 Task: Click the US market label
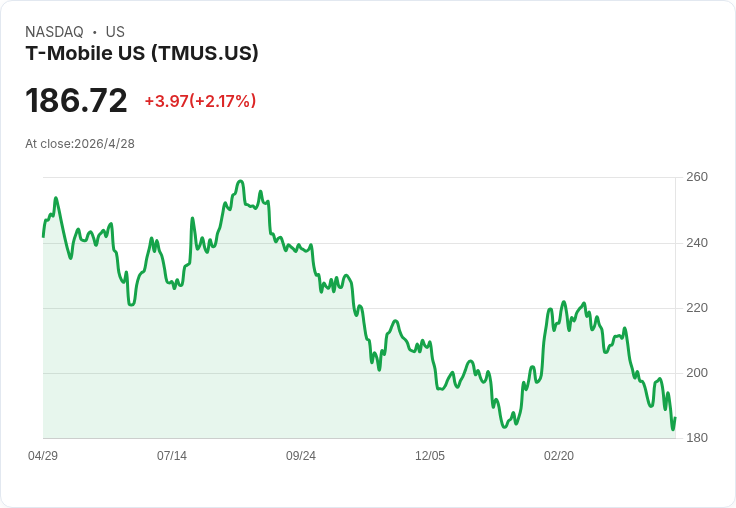tap(115, 32)
